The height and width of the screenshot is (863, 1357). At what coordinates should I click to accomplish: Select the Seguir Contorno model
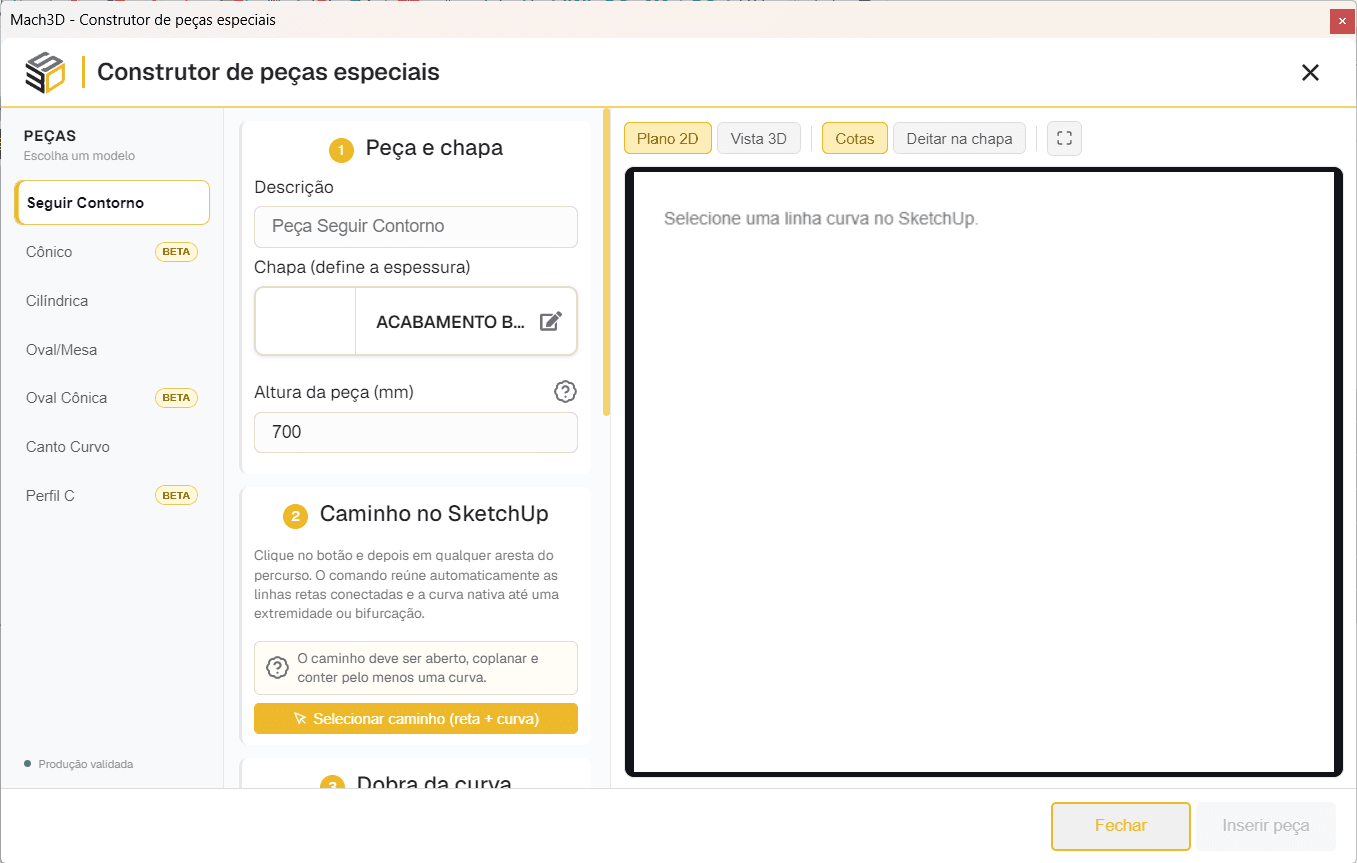[112, 203]
